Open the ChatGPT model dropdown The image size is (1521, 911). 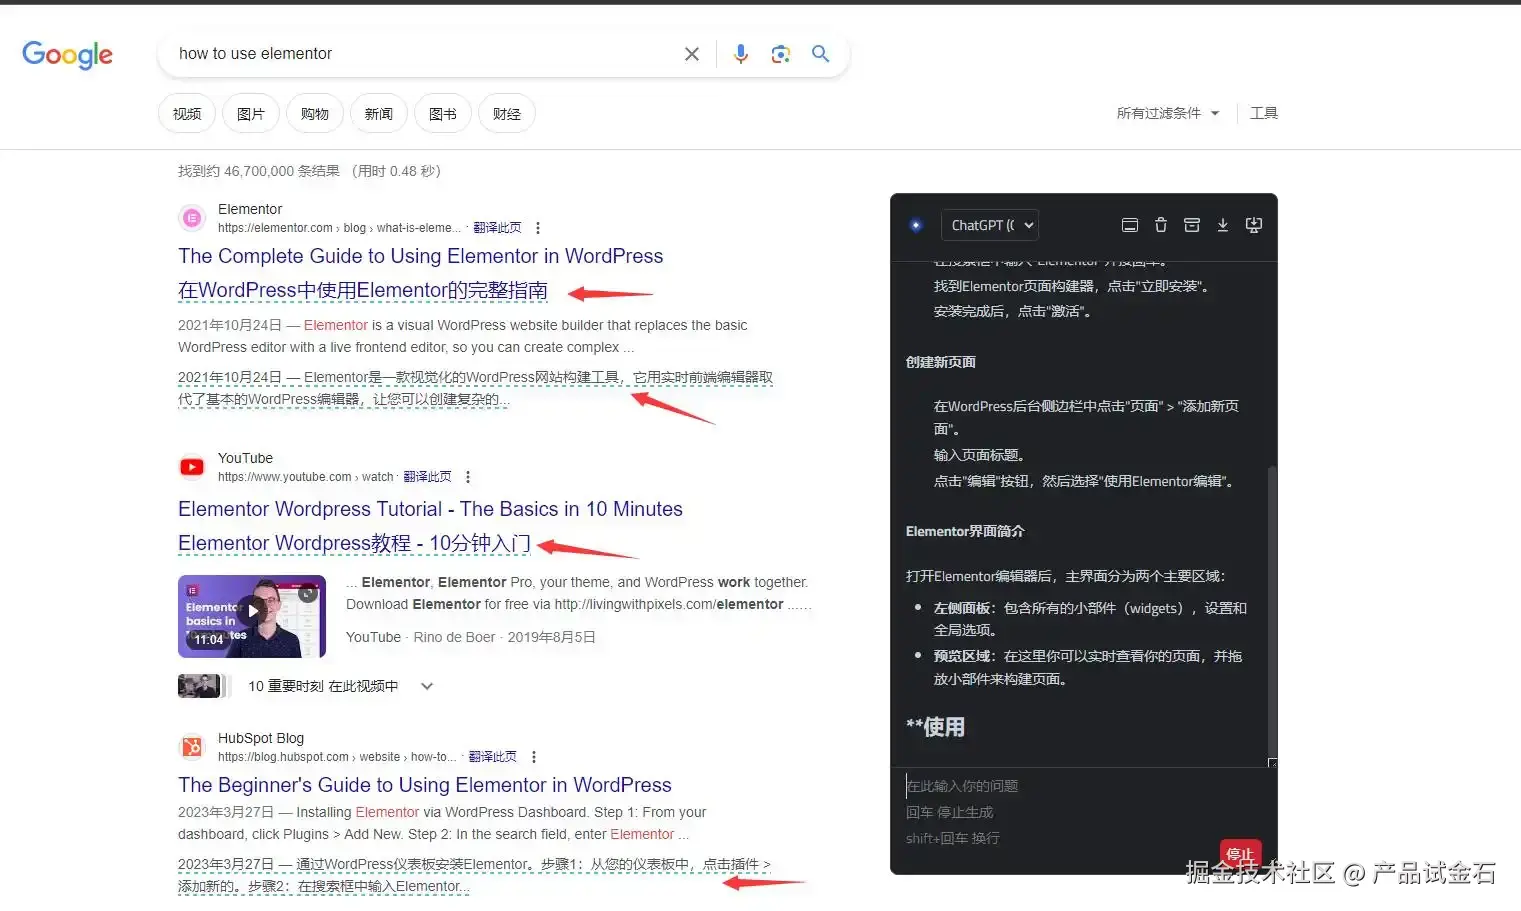coord(989,225)
